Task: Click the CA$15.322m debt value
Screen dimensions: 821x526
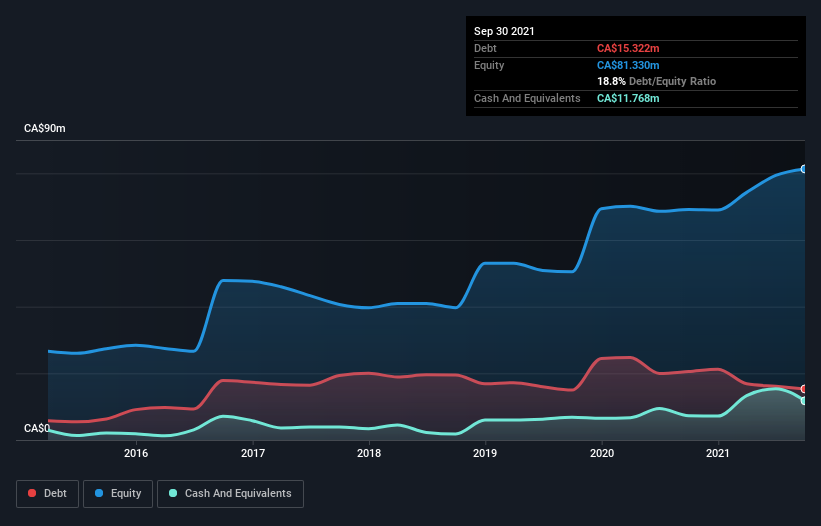Action: coord(628,48)
